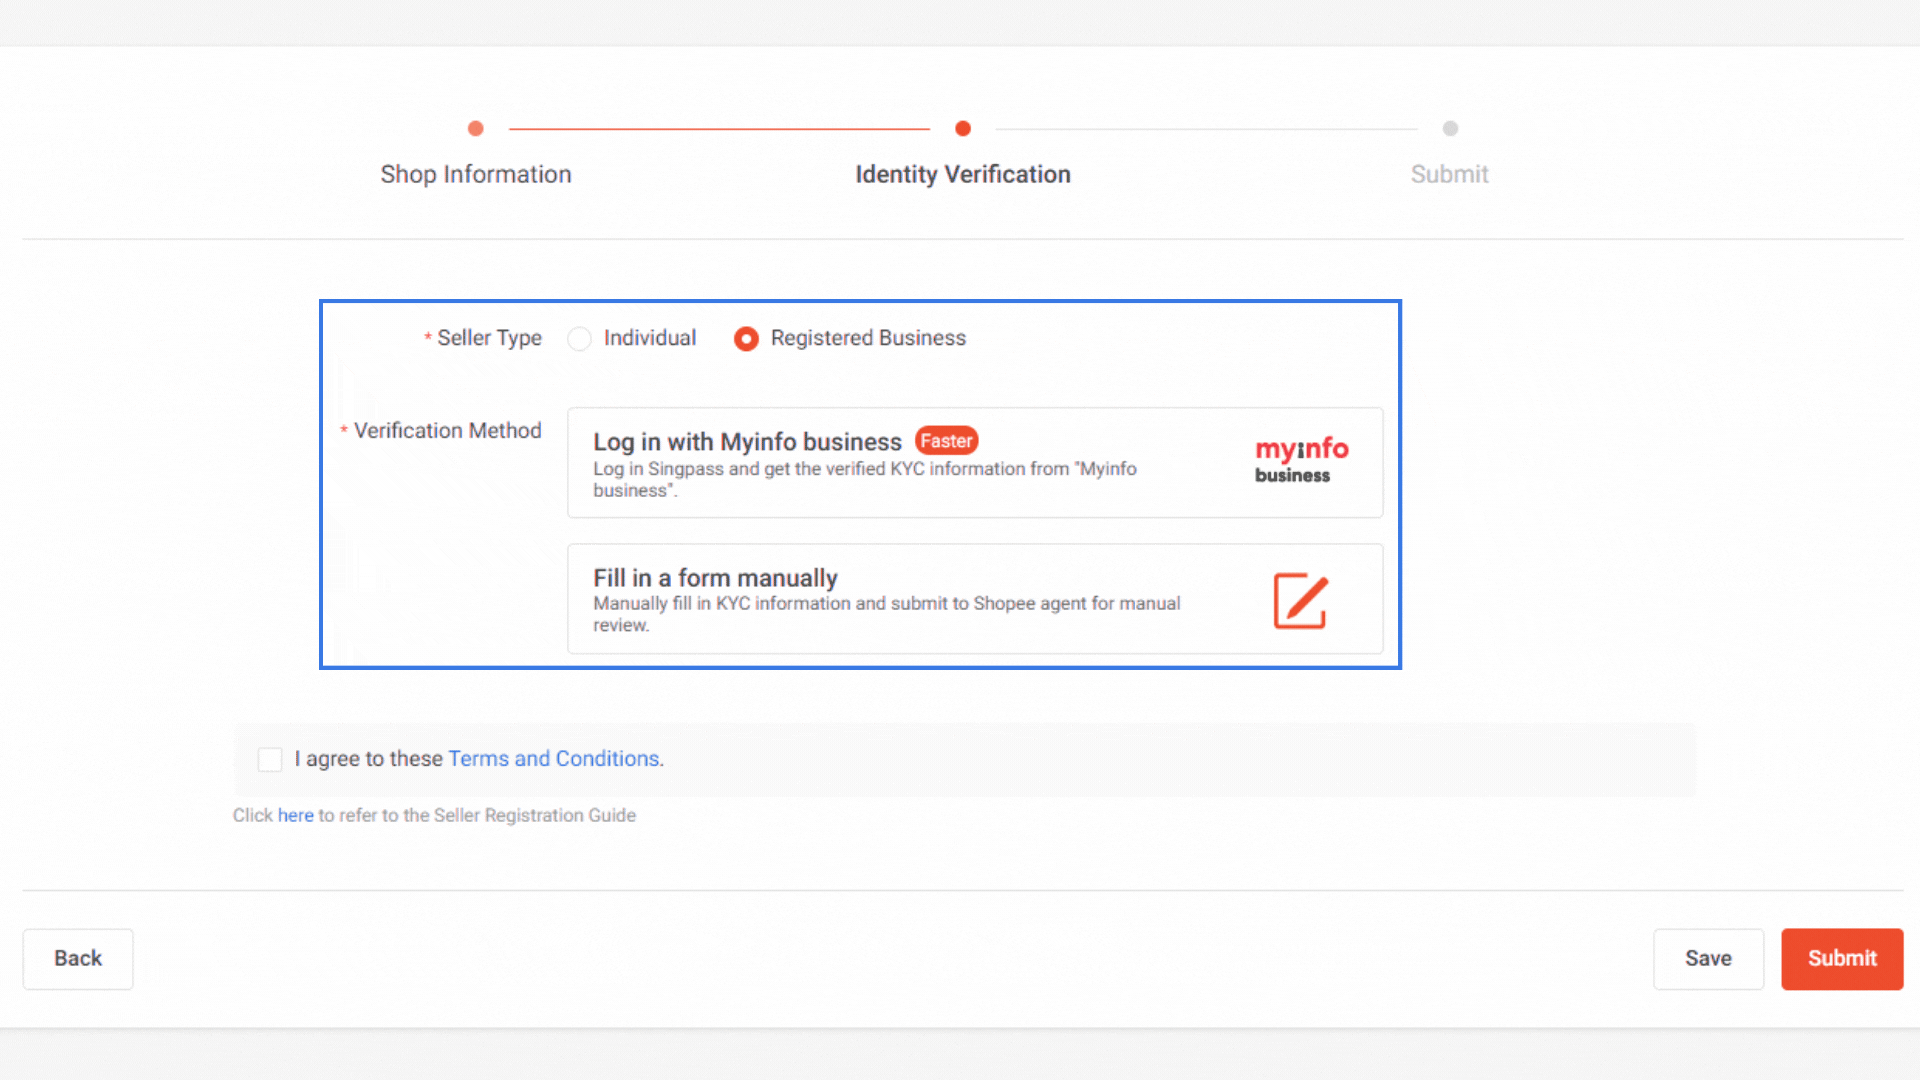Click the Identity Verification step dot indicator
This screenshot has height=1080, width=1920.
point(963,128)
